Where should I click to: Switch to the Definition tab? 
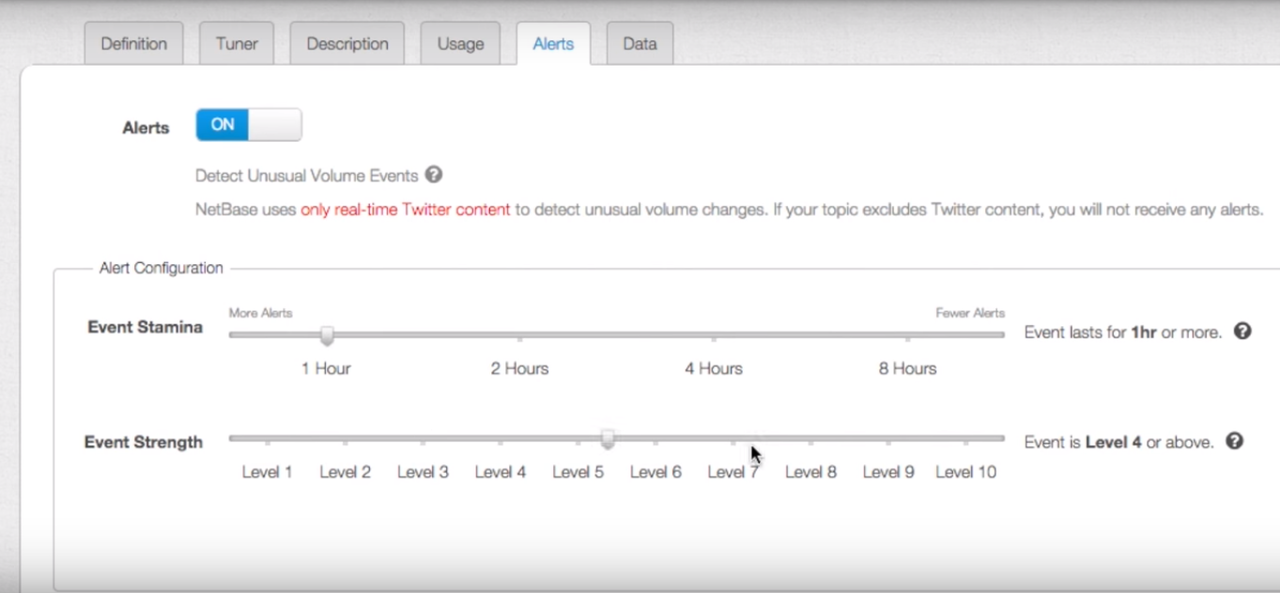(133, 43)
